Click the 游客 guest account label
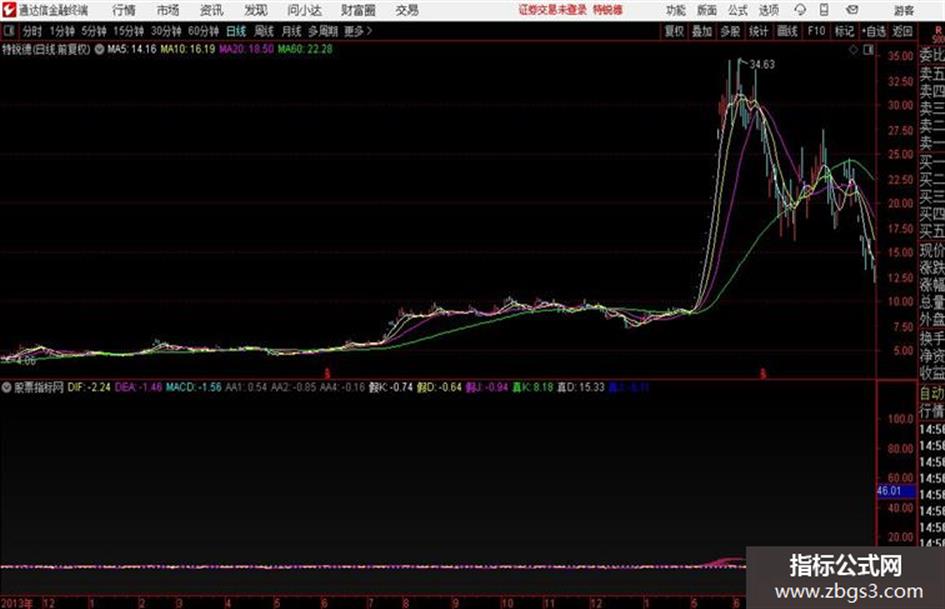This screenshot has width=945, height=609. coord(904,10)
